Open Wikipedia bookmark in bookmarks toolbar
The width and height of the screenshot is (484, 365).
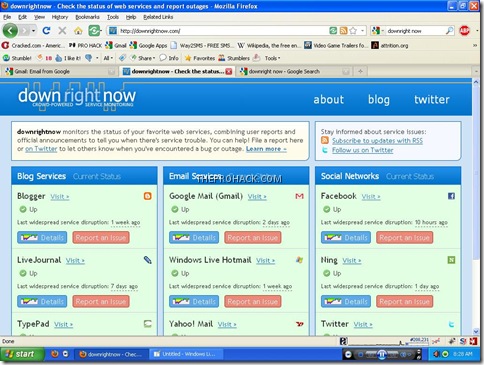click(x=269, y=45)
